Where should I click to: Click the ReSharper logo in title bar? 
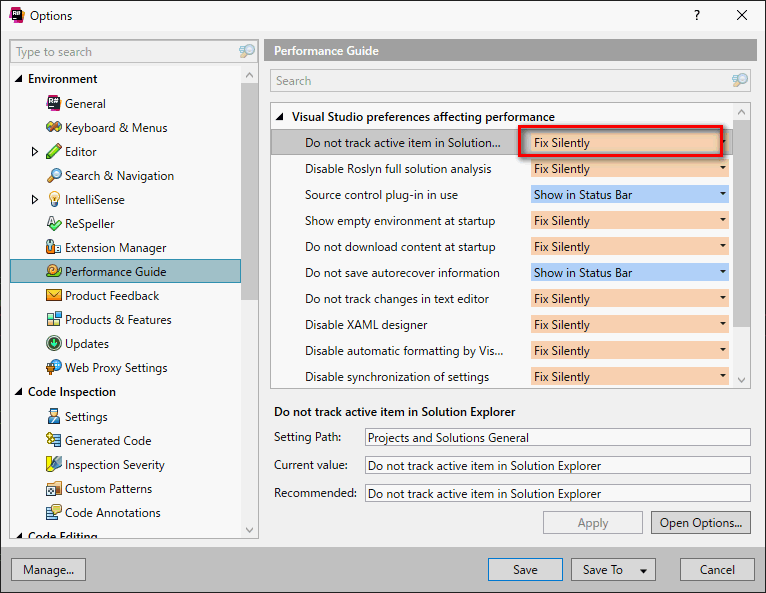(x=17, y=15)
